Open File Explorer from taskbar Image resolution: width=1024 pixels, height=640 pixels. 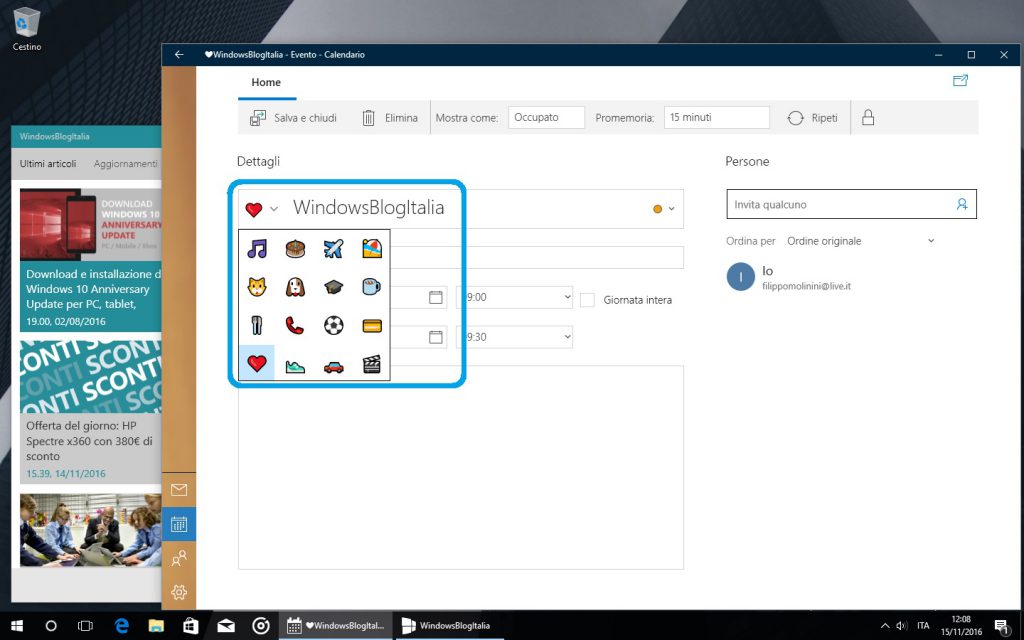(156, 626)
